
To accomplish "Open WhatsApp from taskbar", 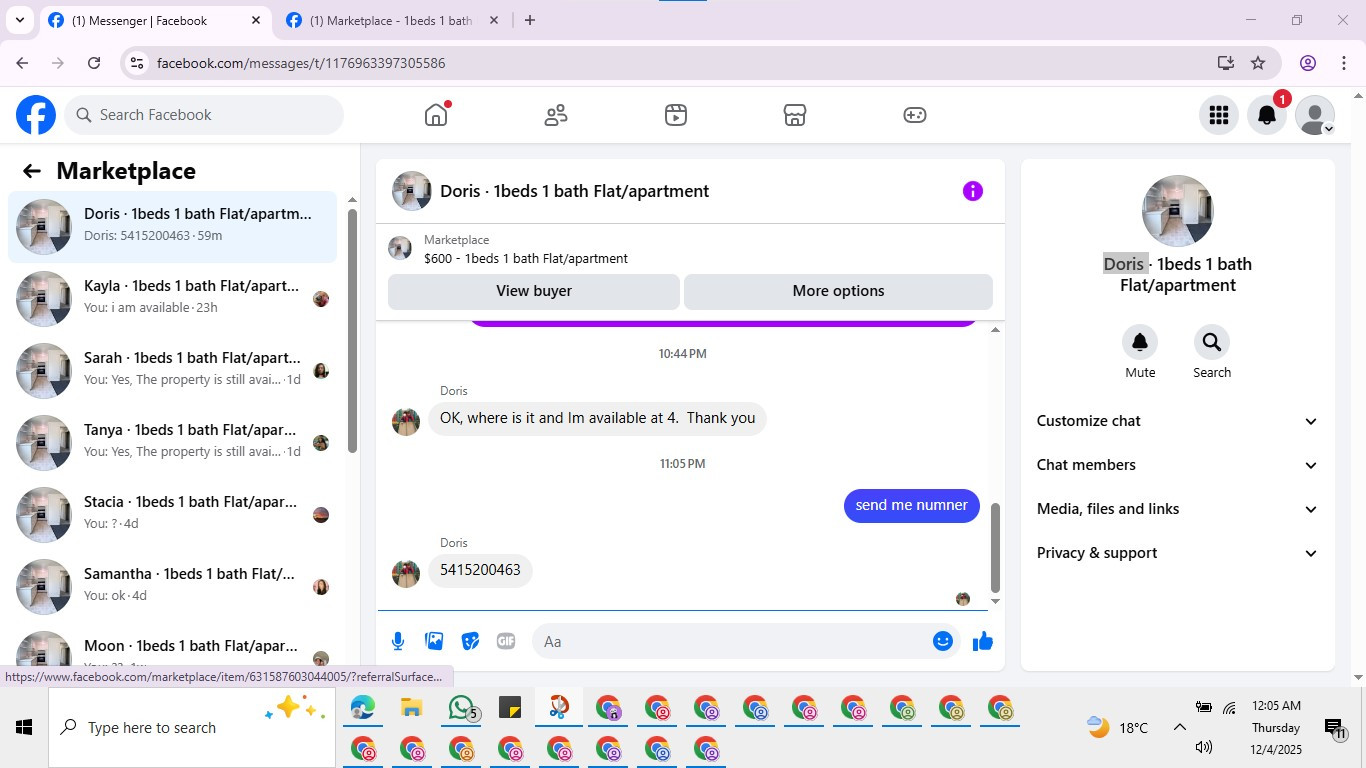I will tap(461, 709).
